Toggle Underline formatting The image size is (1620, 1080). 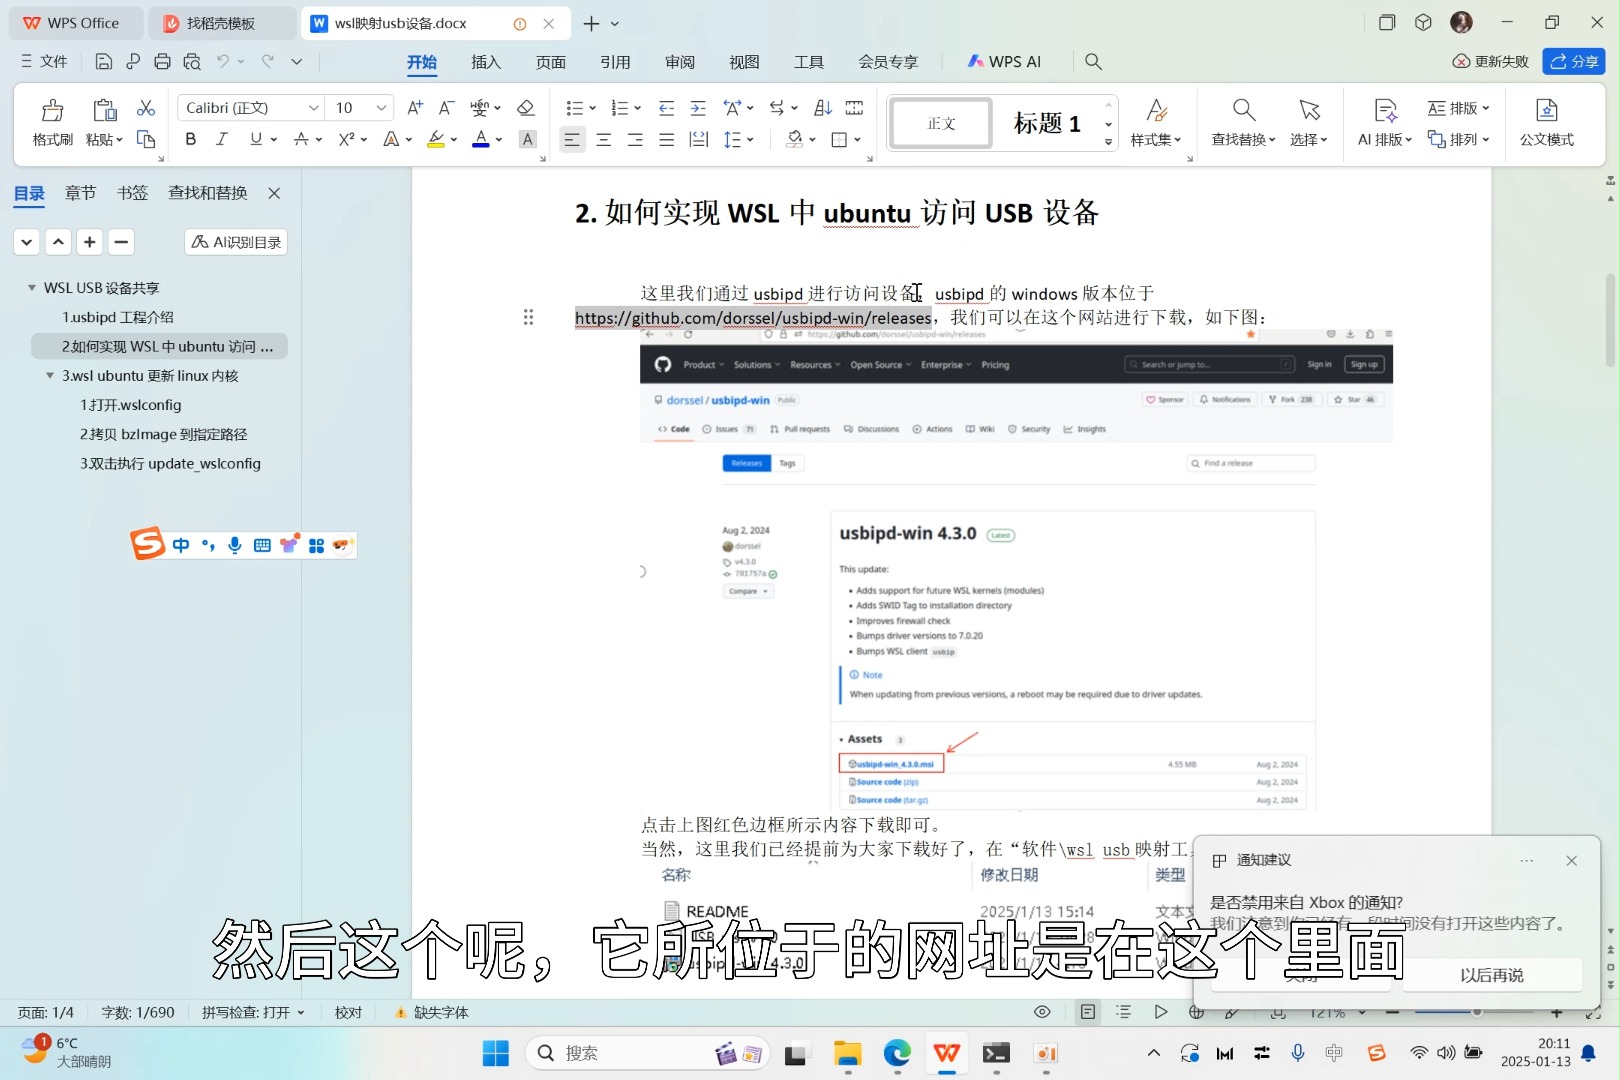pyautogui.click(x=256, y=139)
